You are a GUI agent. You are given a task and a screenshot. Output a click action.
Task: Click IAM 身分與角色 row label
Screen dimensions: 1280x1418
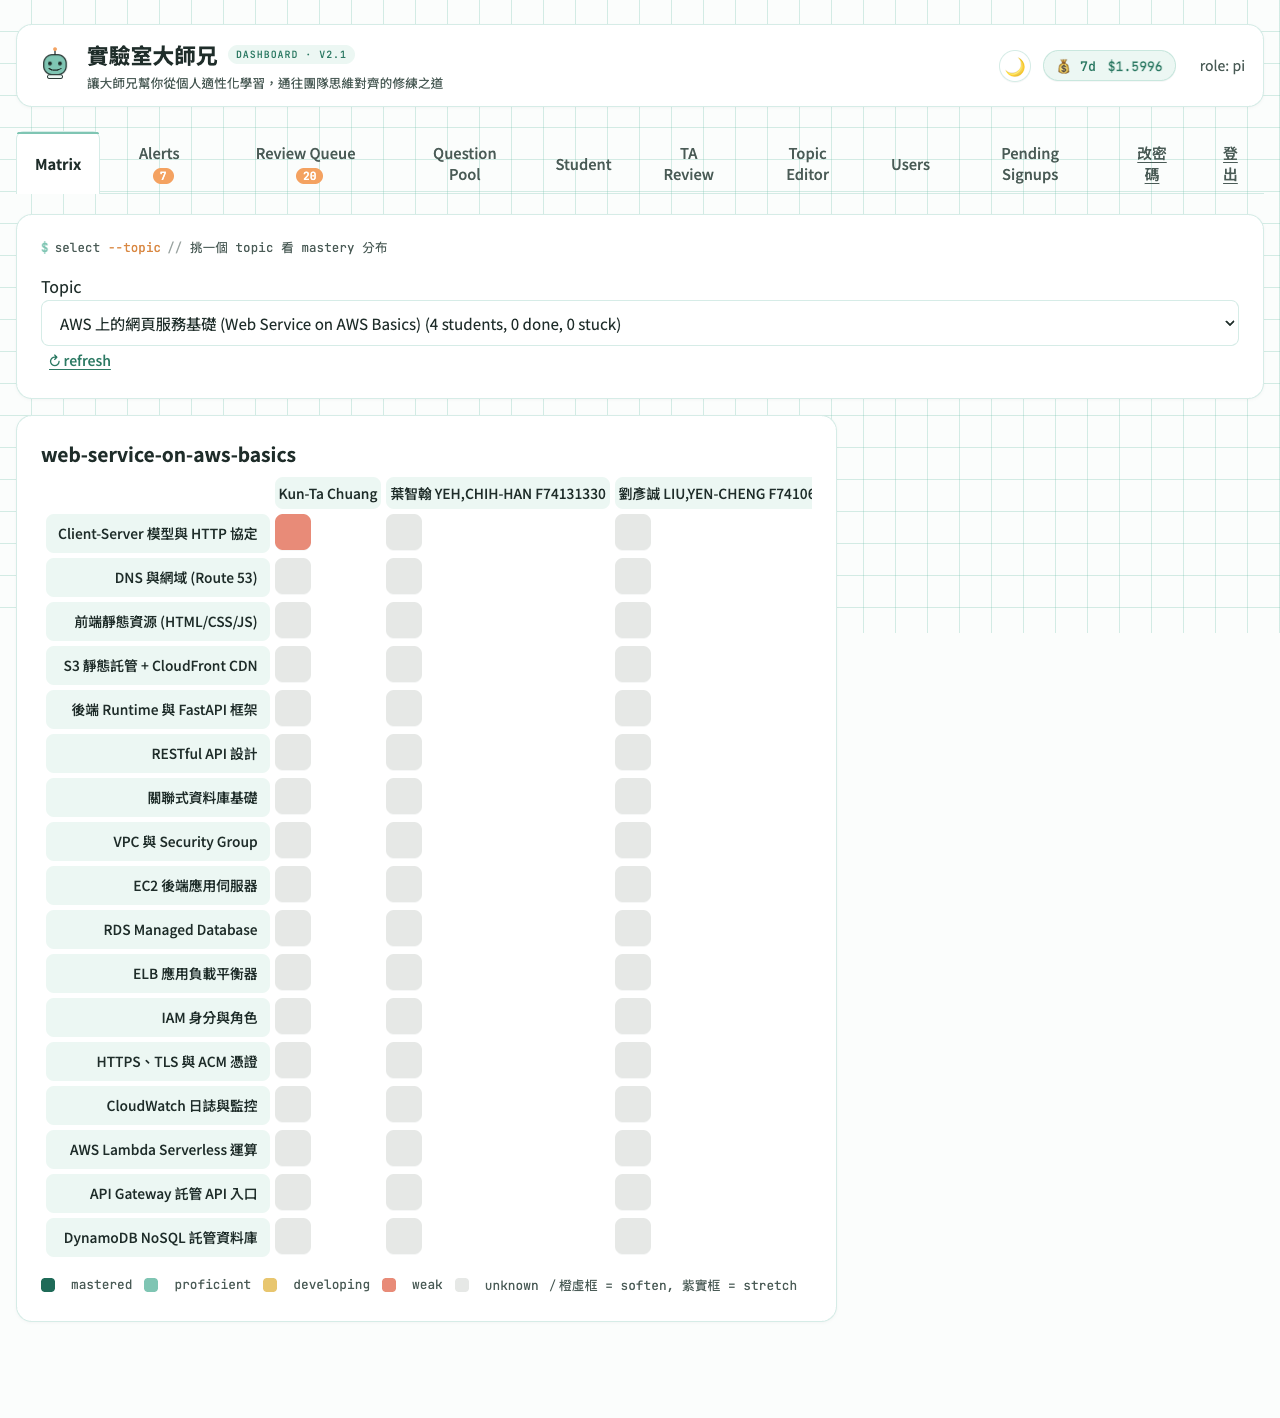(x=158, y=1018)
